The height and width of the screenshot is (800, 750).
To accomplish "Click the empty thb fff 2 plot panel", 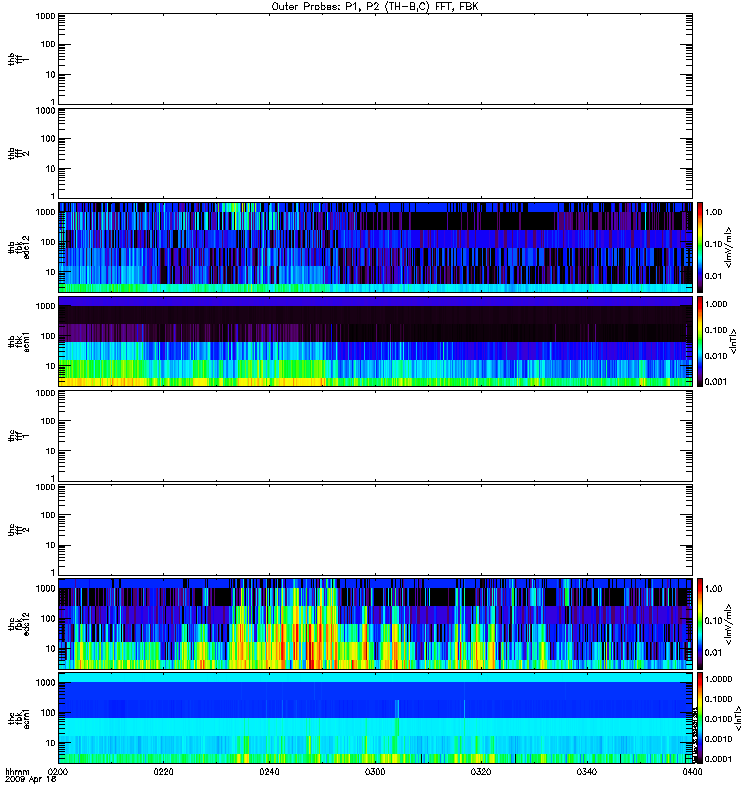I will [375, 153].
